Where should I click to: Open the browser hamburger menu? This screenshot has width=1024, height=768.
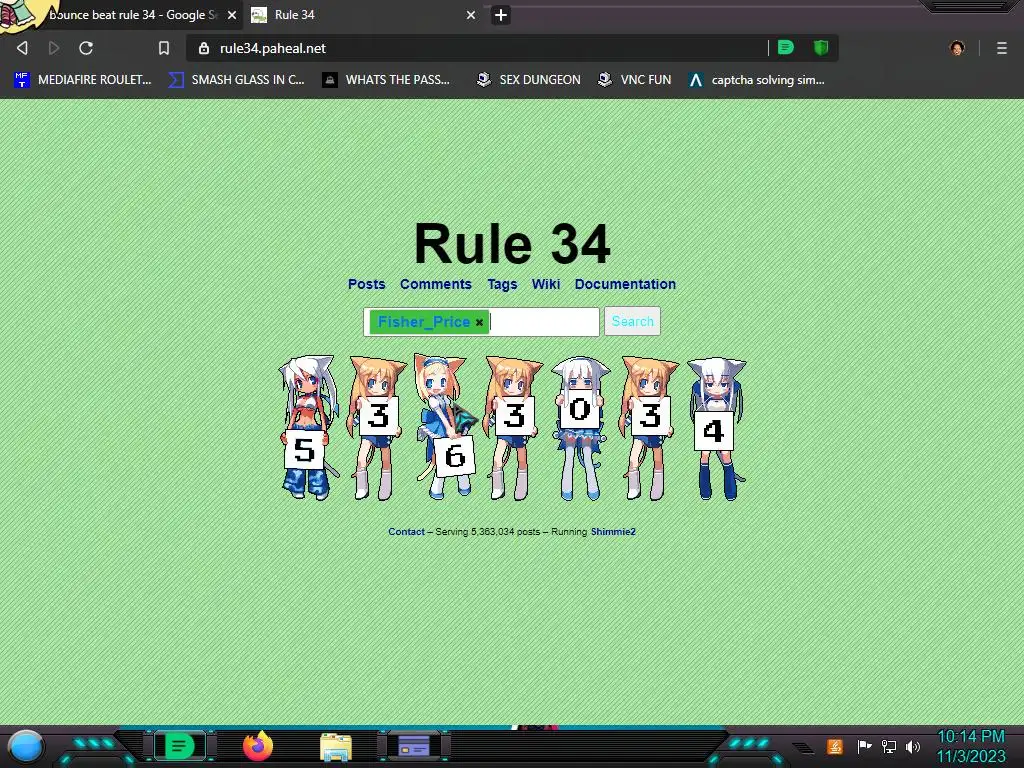pyautogui.click(x=1001, y=48)
